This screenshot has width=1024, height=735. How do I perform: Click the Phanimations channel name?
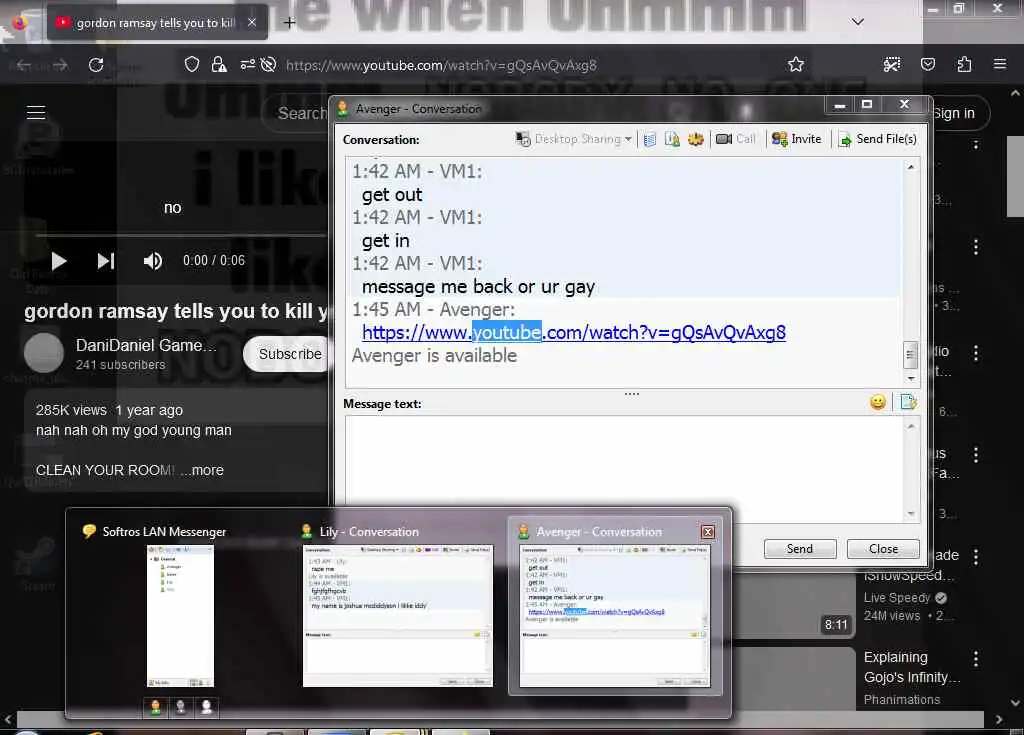[x=902, y=700]
